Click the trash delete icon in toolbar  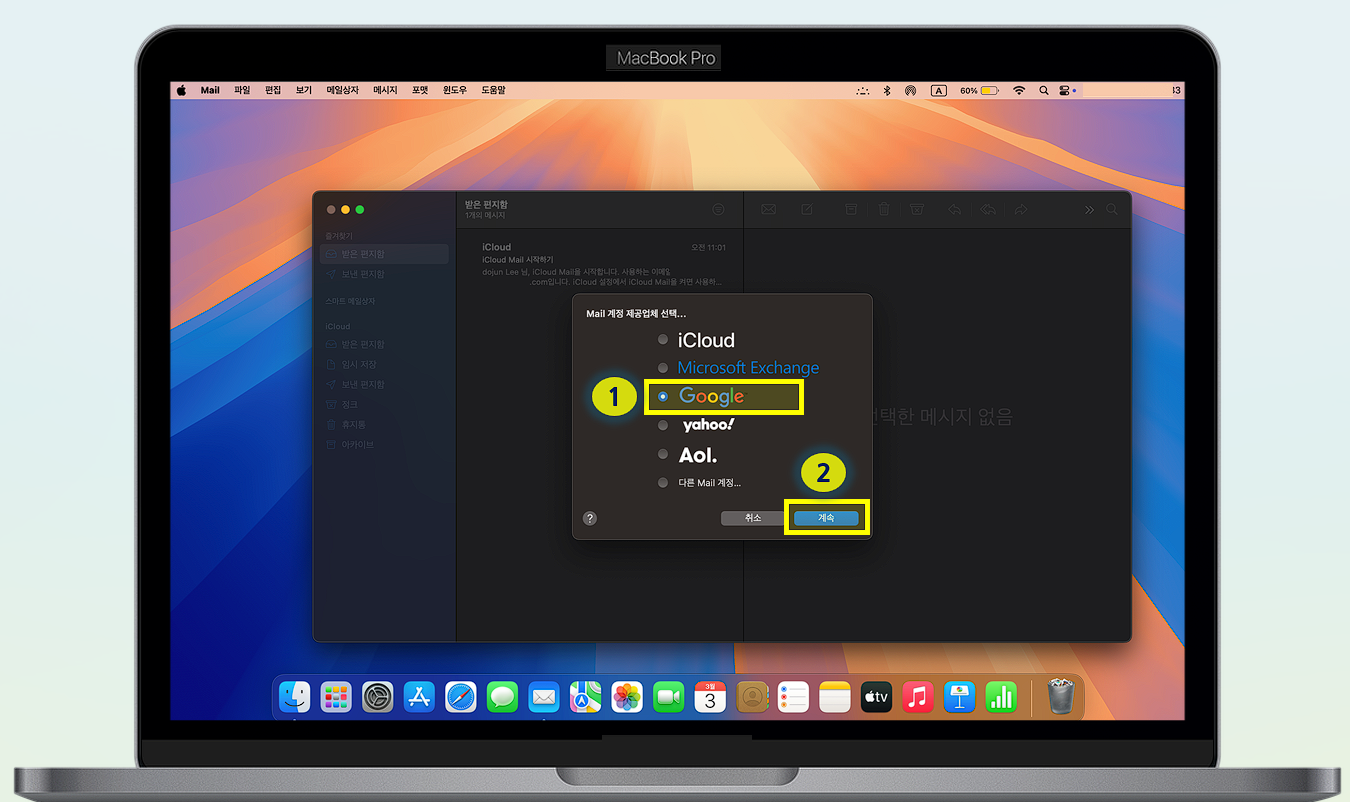[884, 210]
